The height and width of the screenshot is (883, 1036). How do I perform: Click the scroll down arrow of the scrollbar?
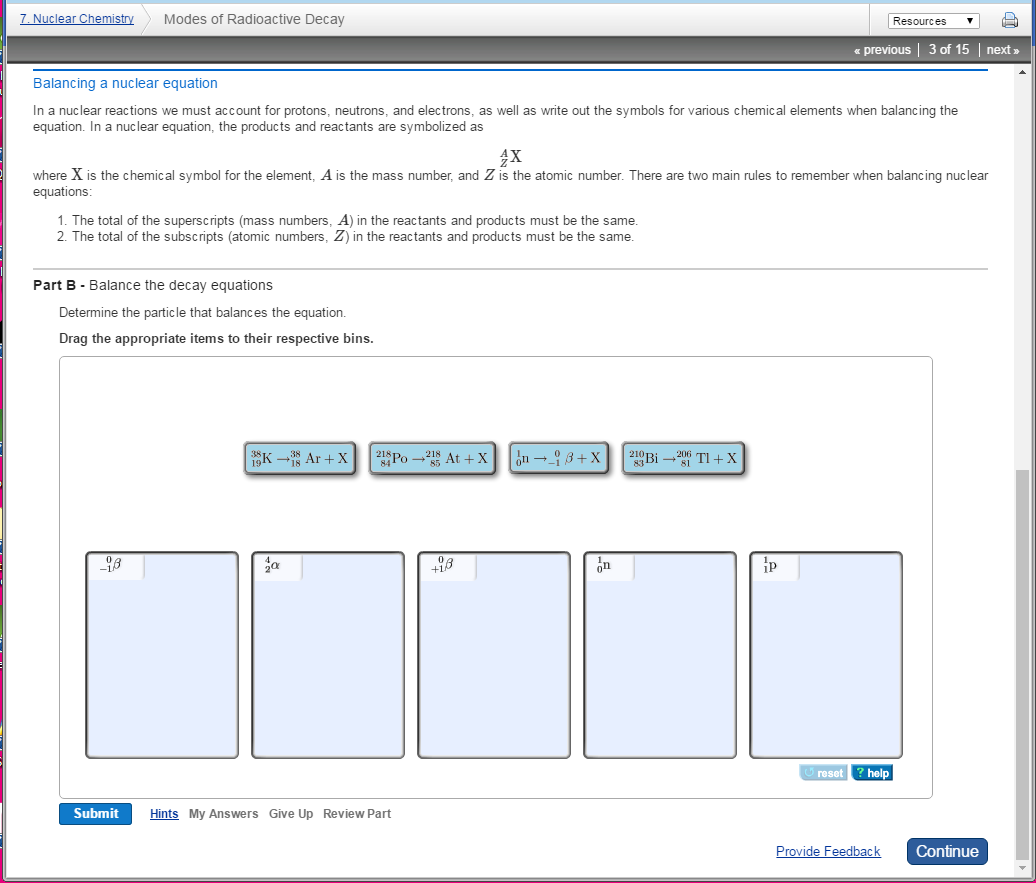pyautogui.click(x=1023, y=868)
